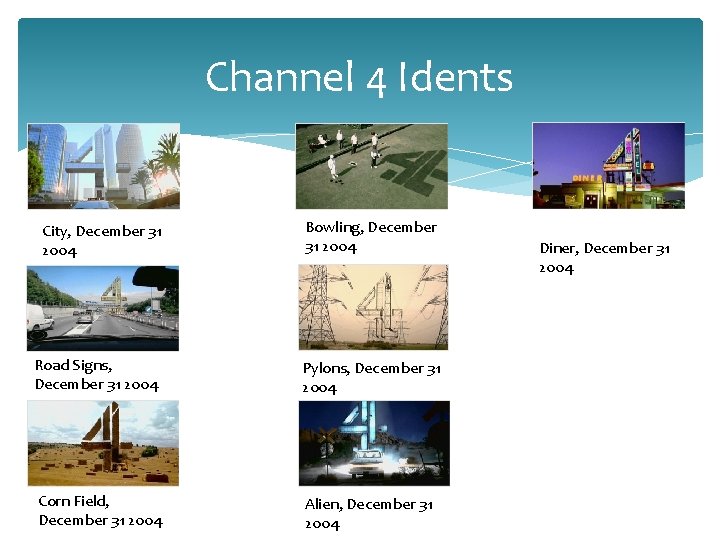Image resolution: width=720 pixels, height=540 pixels.
Task: Click the 'Pylons, December 31 2004' caption
Action: coord(371,378)
